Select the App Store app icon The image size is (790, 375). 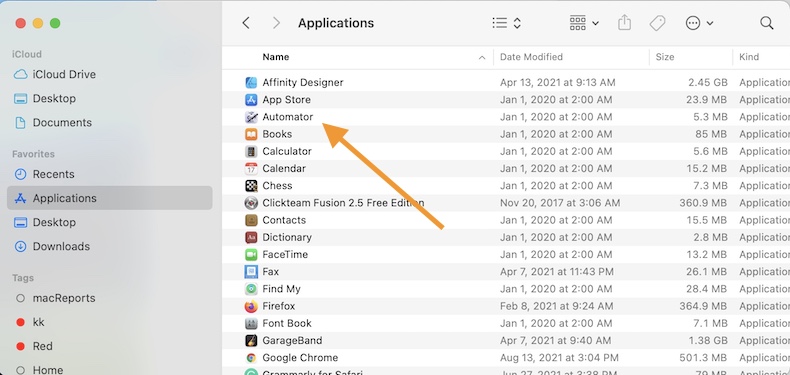[x=251, y=100]
